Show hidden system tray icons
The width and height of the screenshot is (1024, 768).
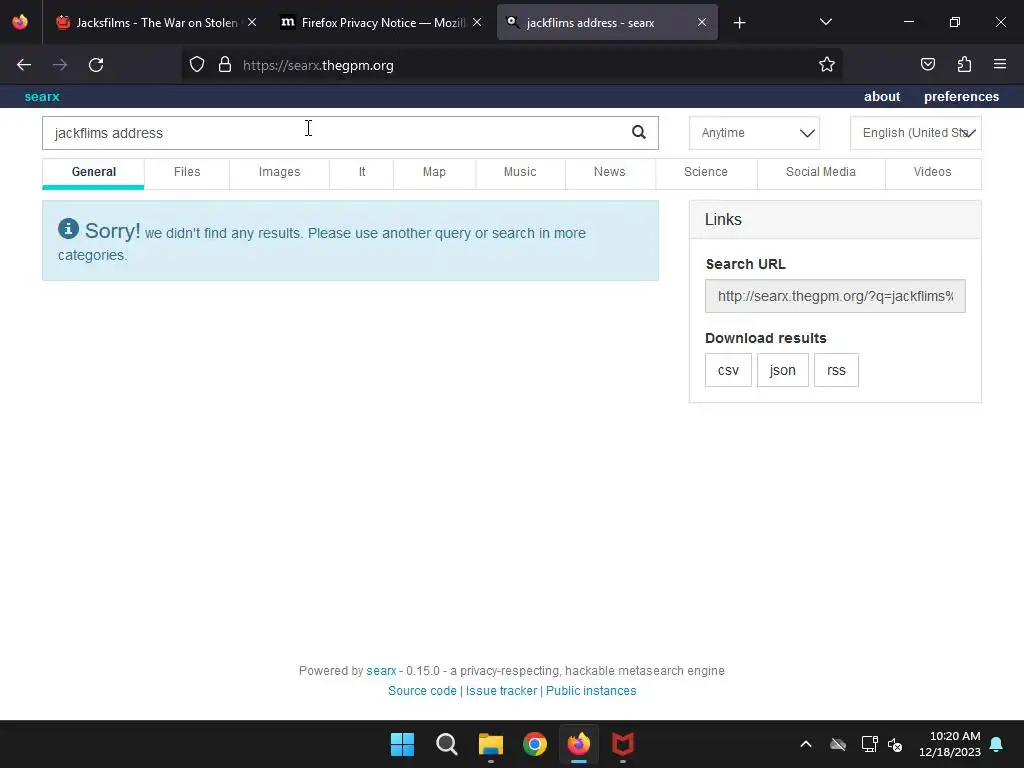tap(806, 744)
